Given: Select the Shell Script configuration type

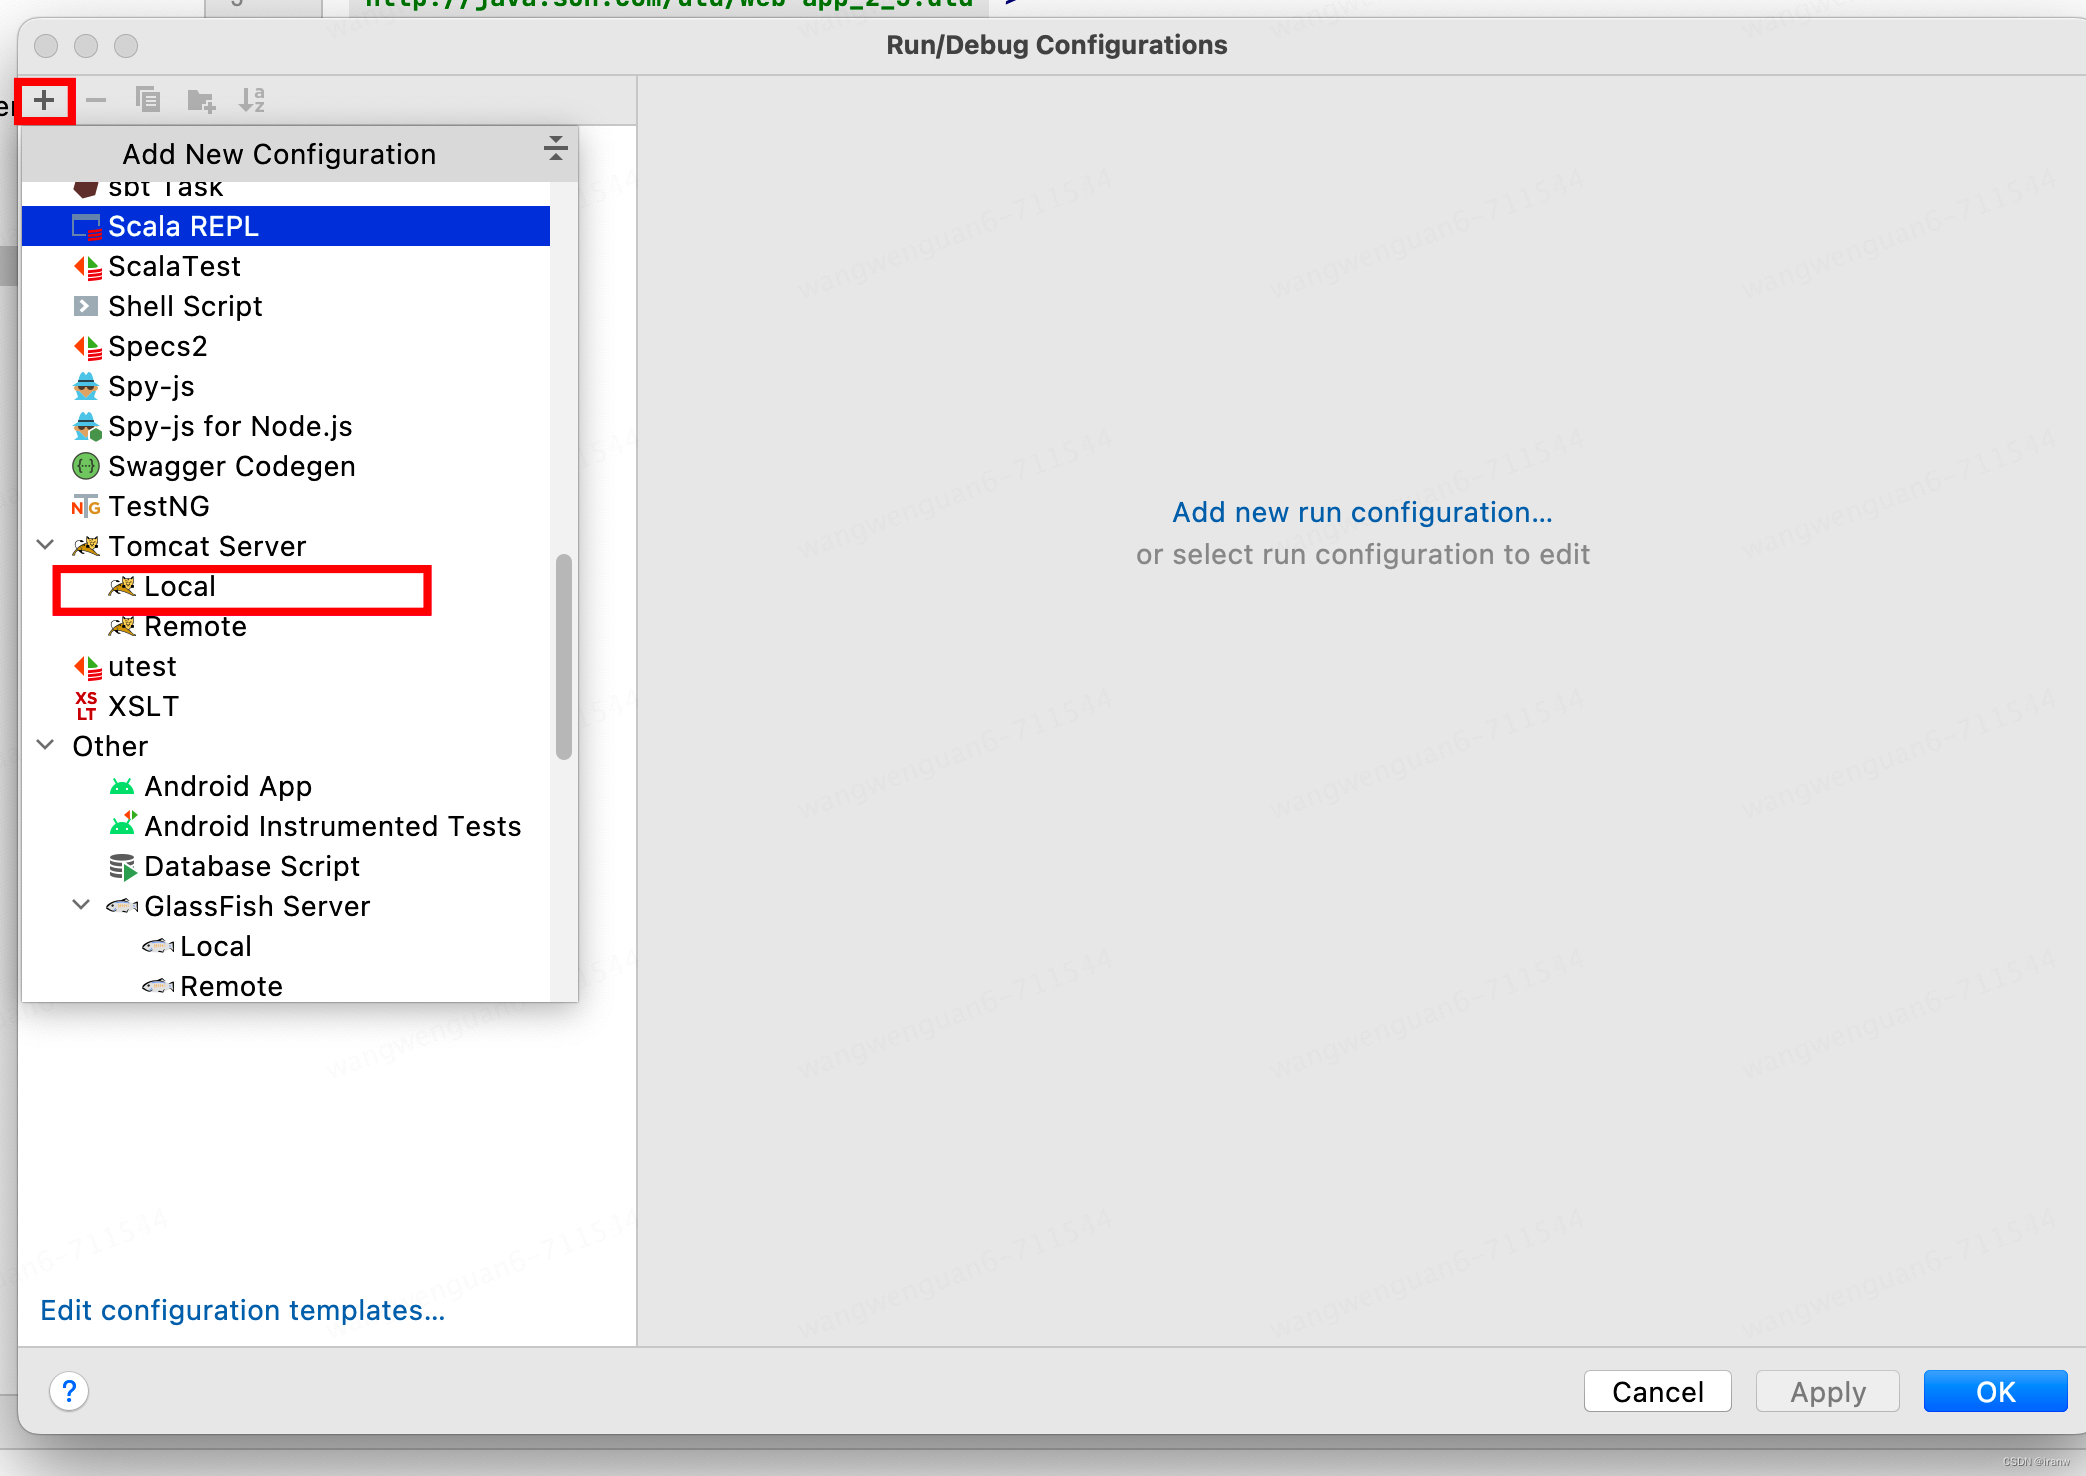Looking at the screenshot, I should pyautogui.click(x=185, y=306).
